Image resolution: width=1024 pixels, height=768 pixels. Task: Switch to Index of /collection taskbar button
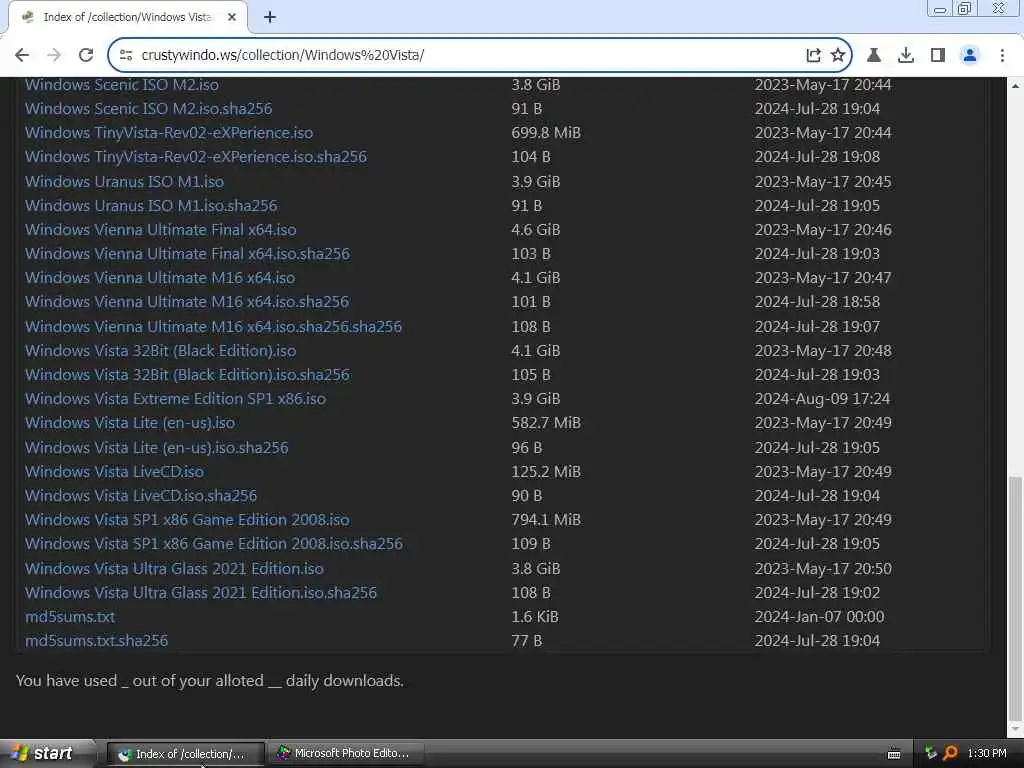coord(185,754)
